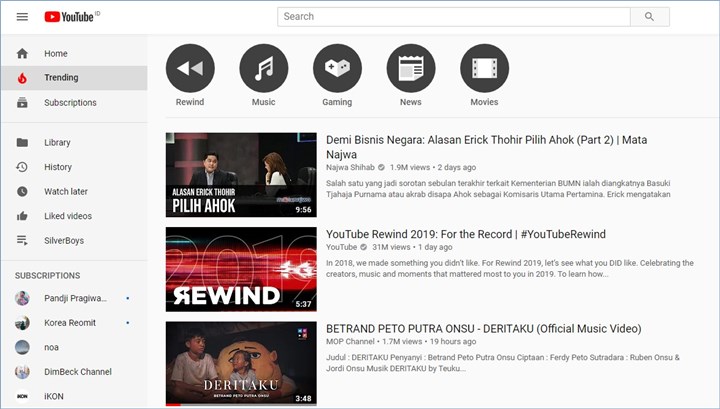
Task: Click description starting 'Judul : DERITAKU'
Action: click(503, 363)
